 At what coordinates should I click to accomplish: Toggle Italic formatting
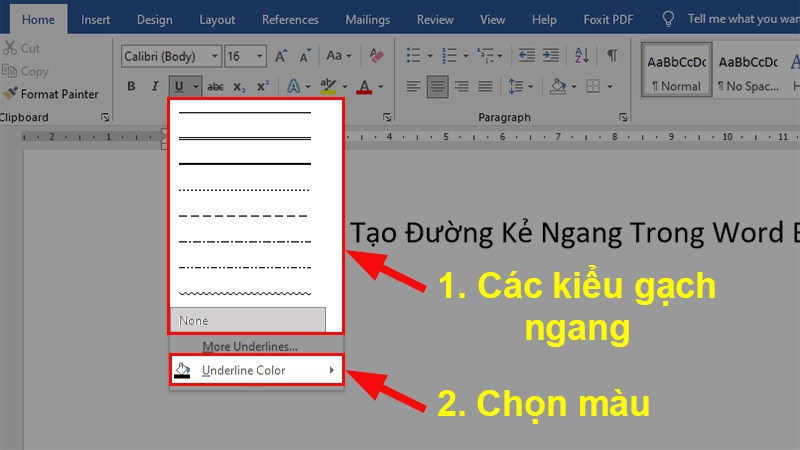tap(152, 87)
